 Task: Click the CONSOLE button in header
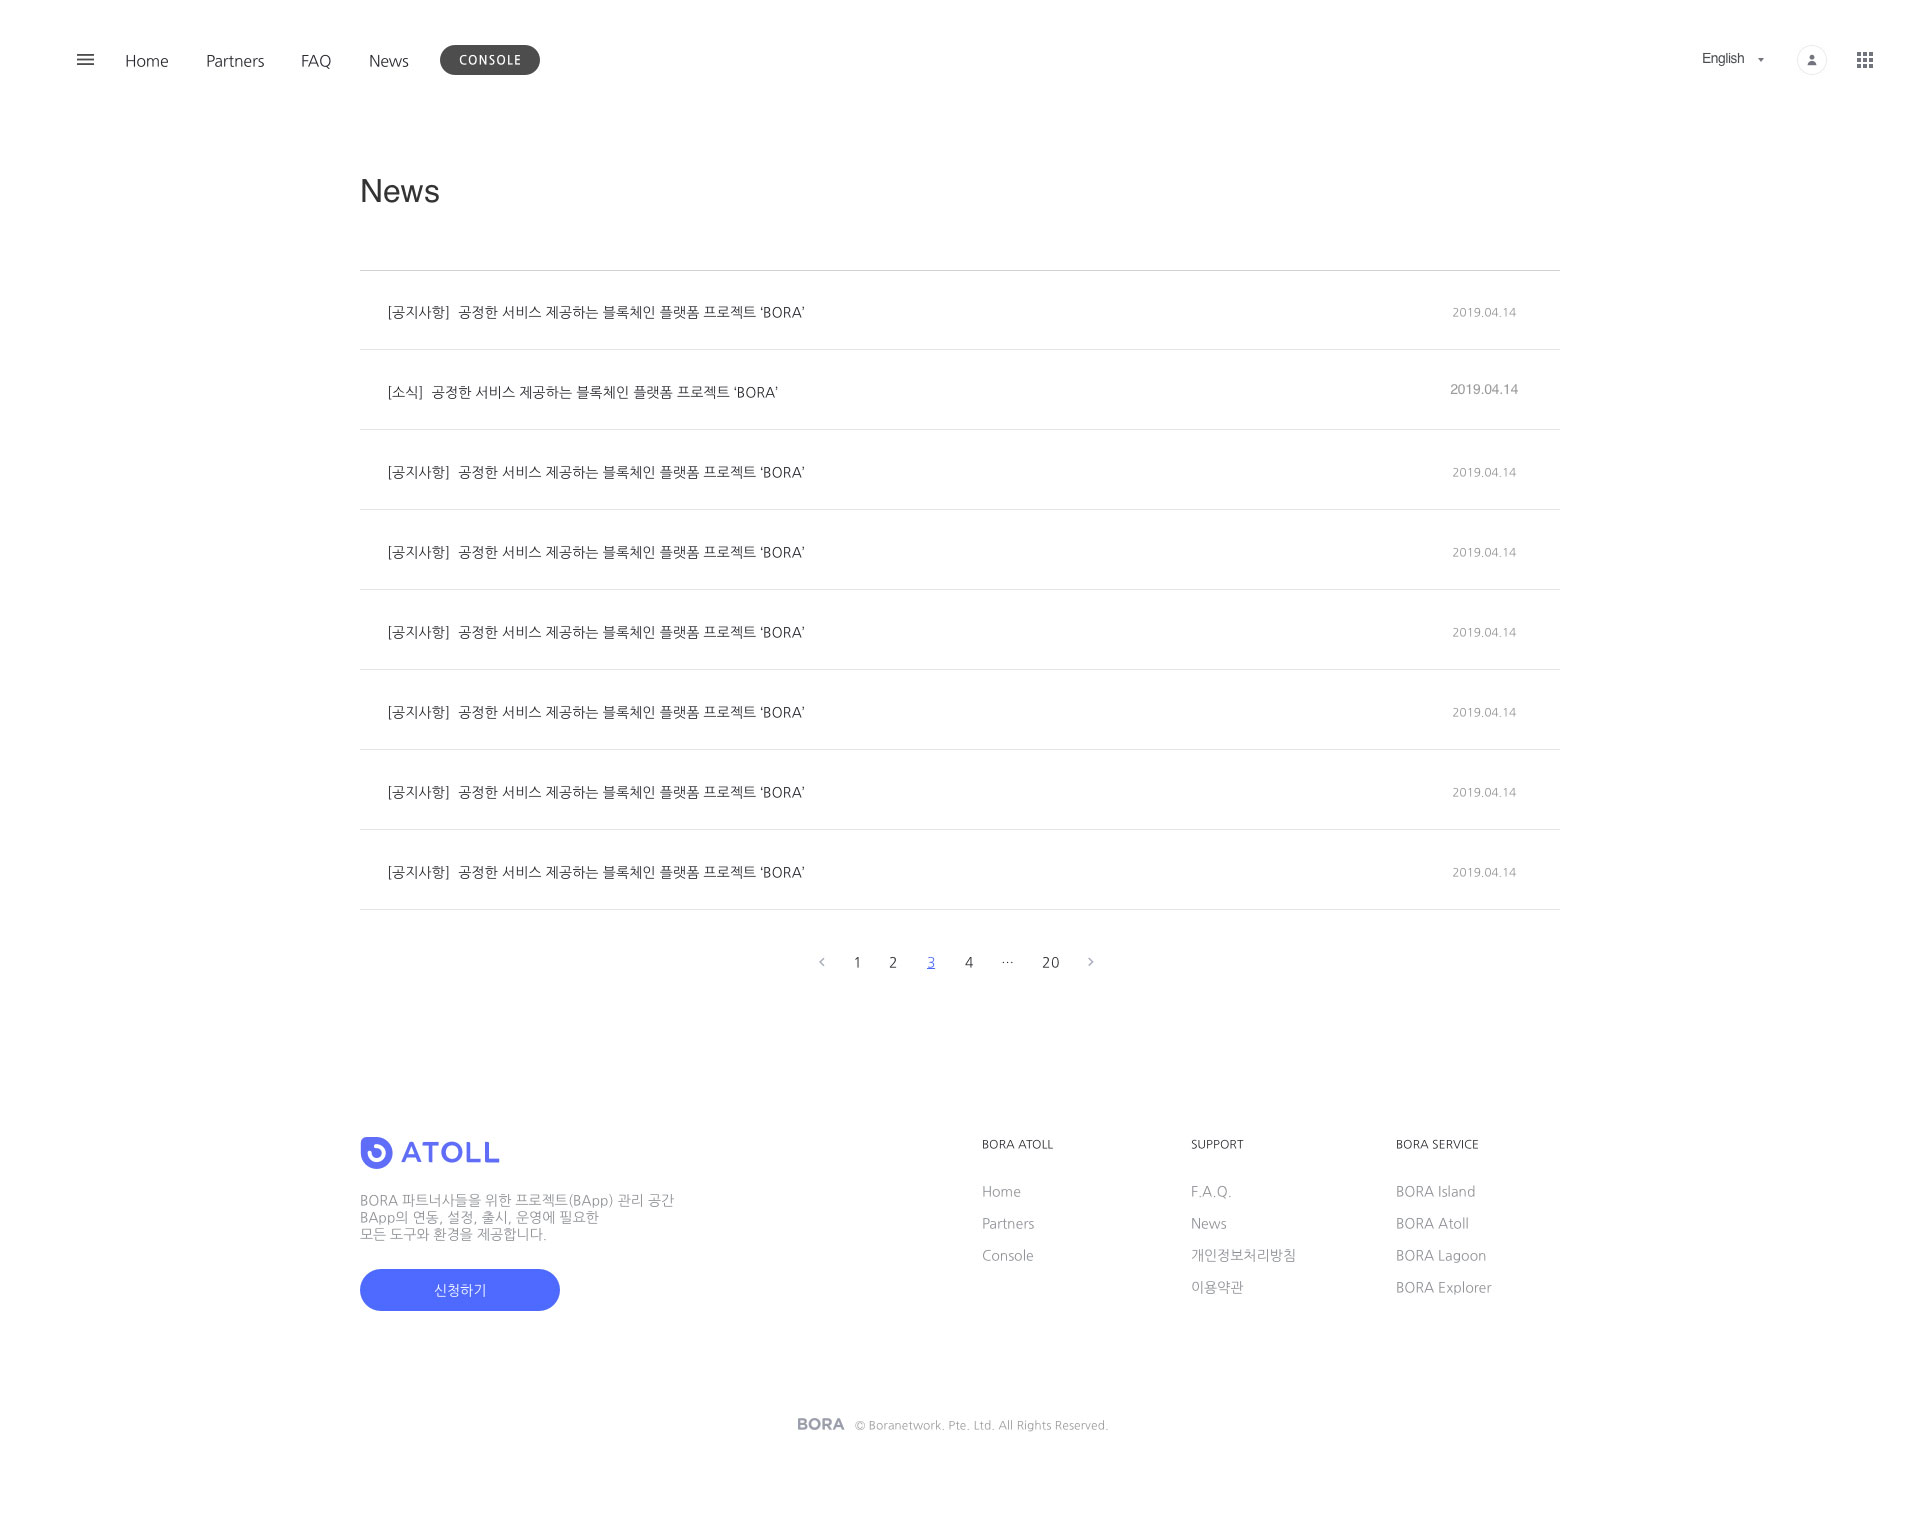click(490, 60)
